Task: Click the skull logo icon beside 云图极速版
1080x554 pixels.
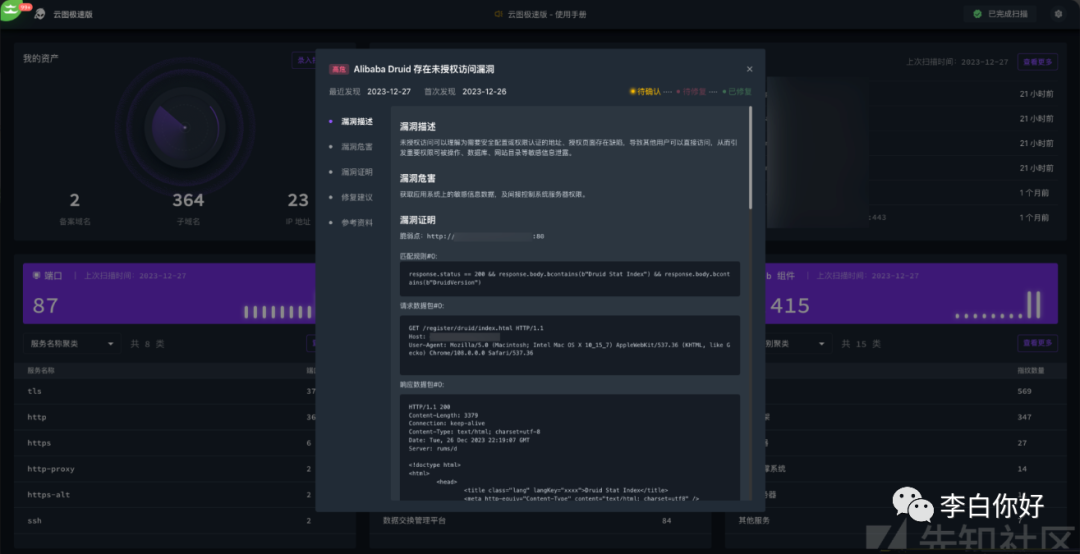Action: 39,14
